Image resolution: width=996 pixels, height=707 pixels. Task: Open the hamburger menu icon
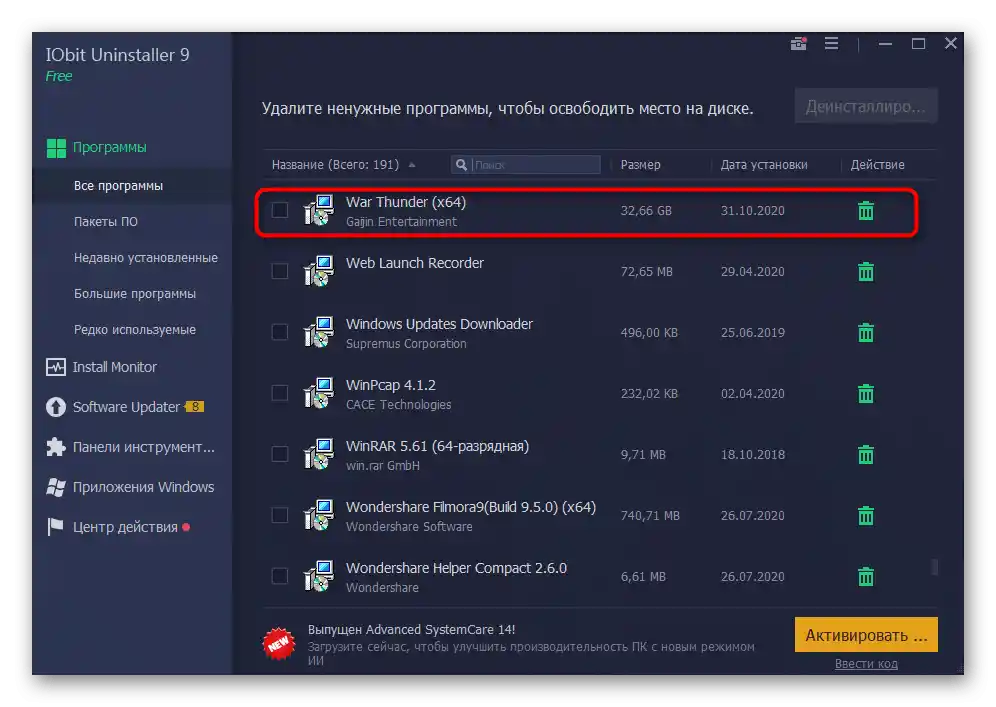pyautogui.click(x=831, y=43)
